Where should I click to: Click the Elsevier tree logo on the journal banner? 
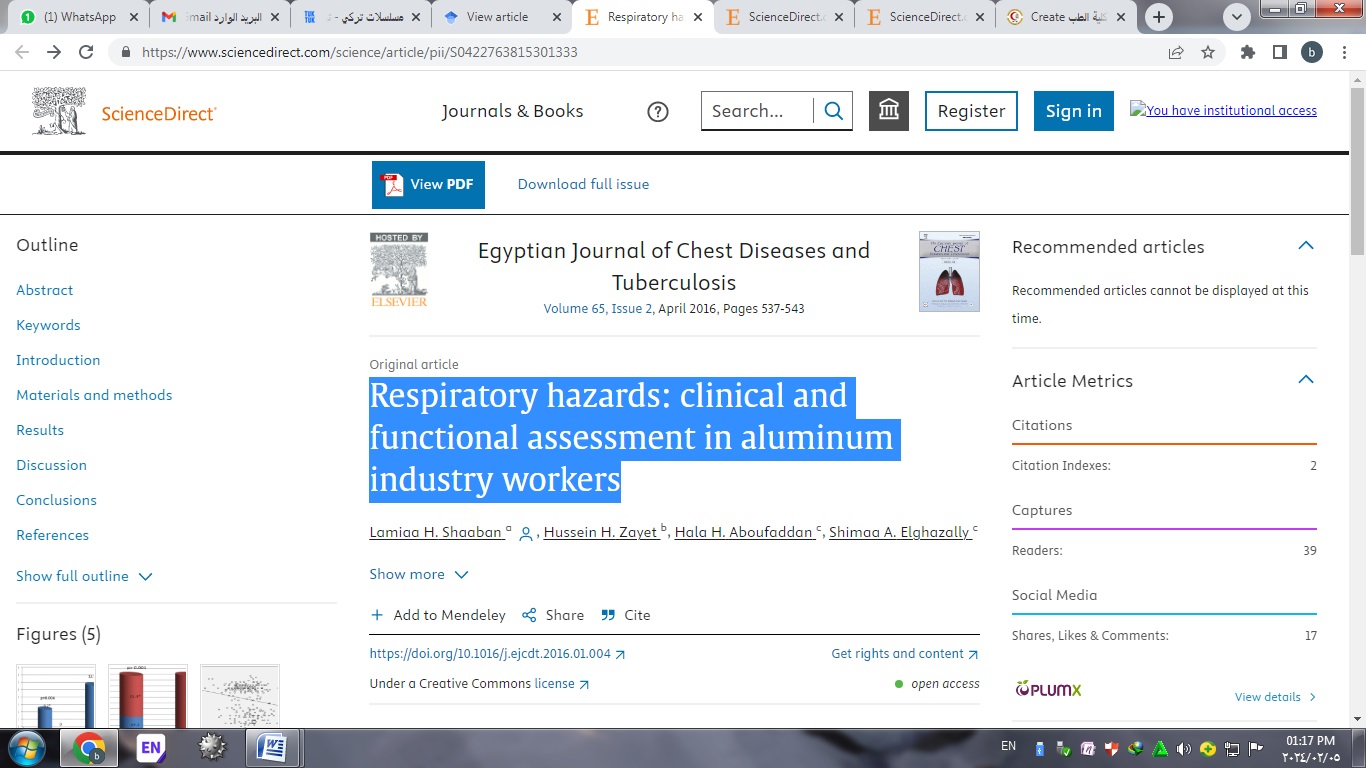coord(399,270)
